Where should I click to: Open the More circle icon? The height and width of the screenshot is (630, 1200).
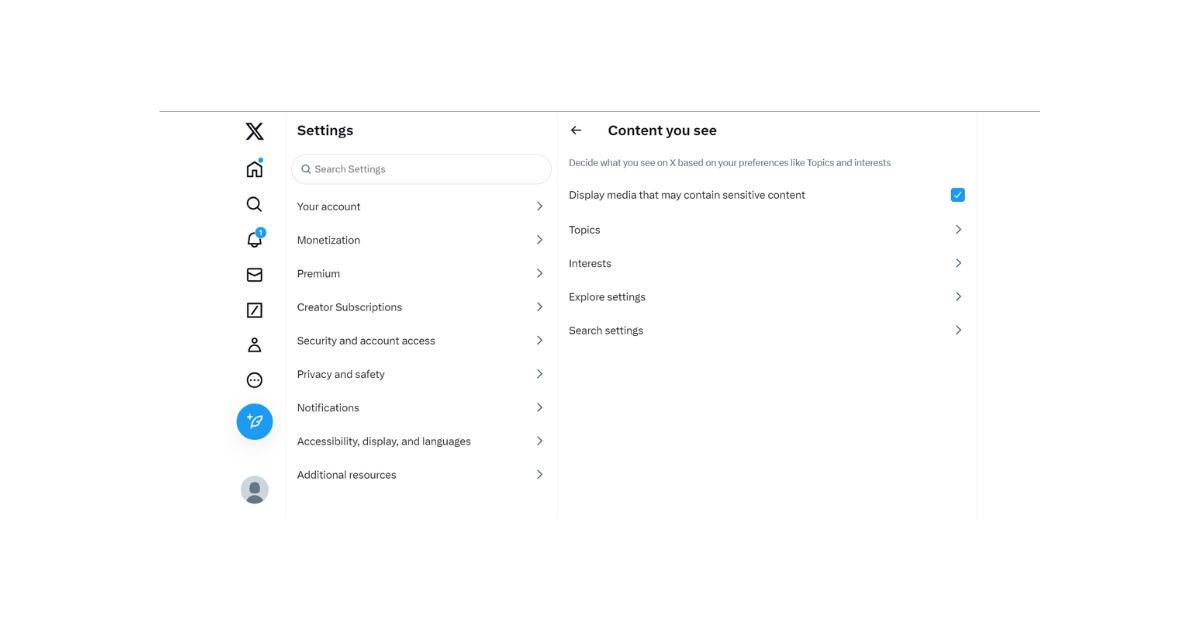point(254,380)
